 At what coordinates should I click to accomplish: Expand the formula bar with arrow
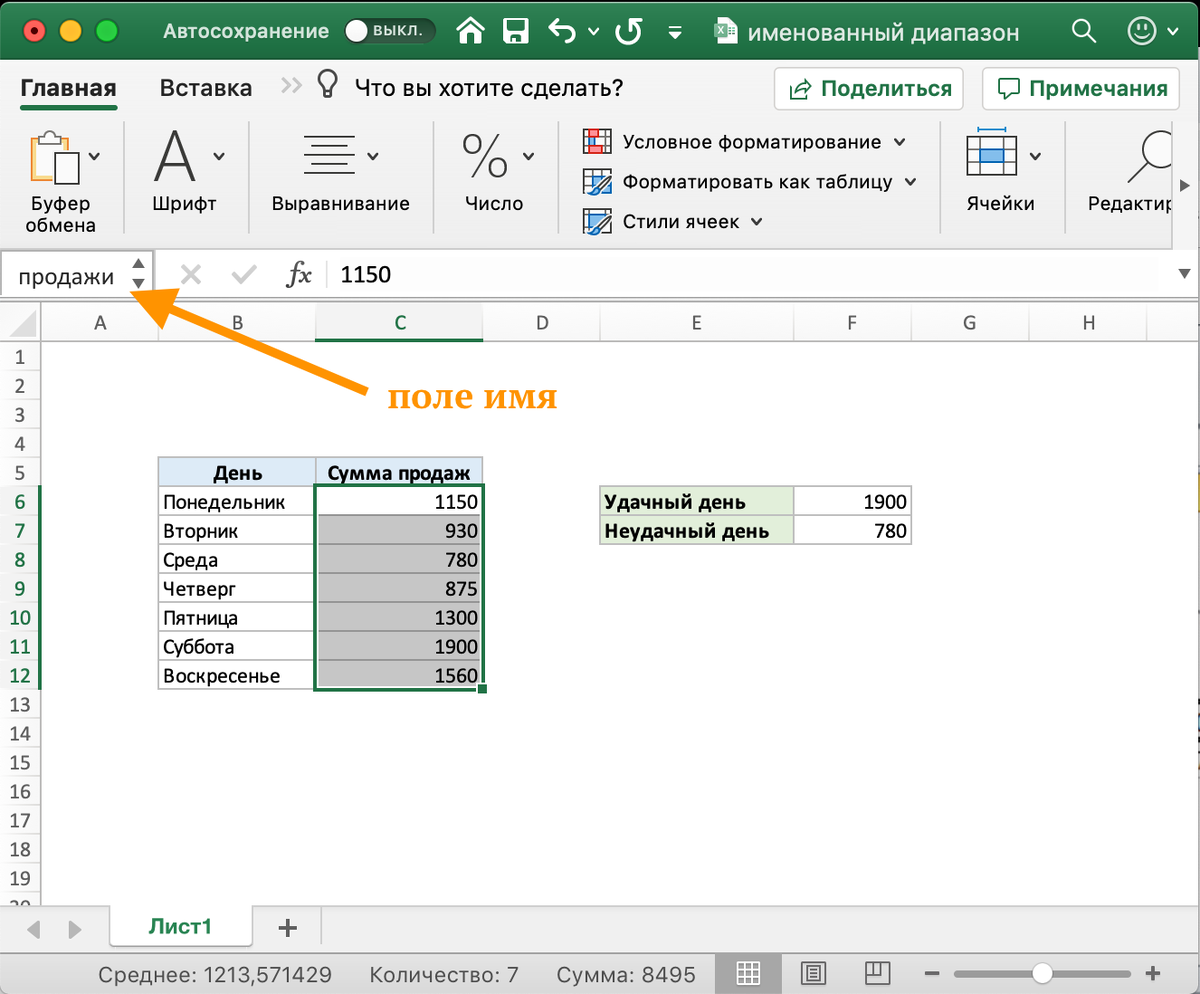coord(1185,274)
